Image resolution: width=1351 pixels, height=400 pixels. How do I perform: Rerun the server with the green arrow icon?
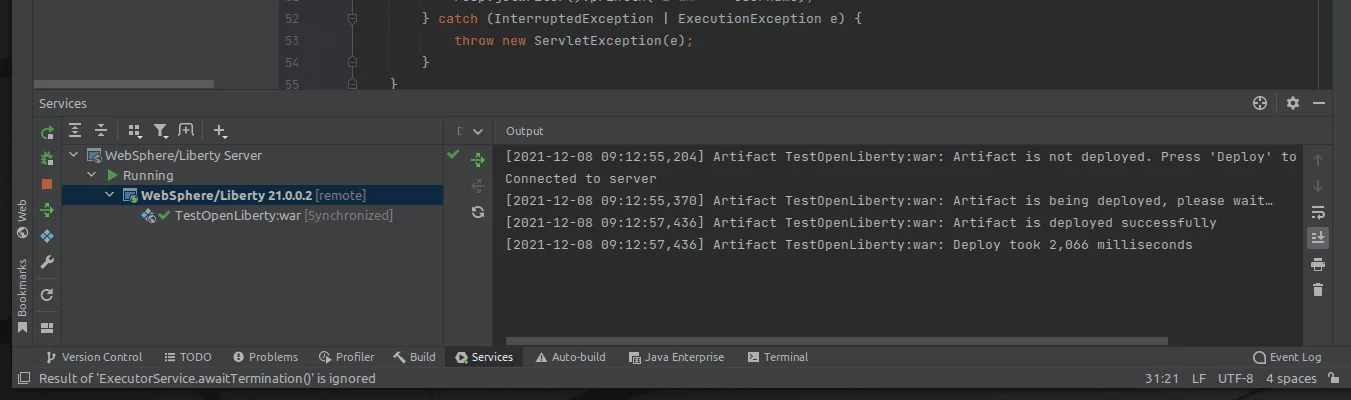point(47,132)
